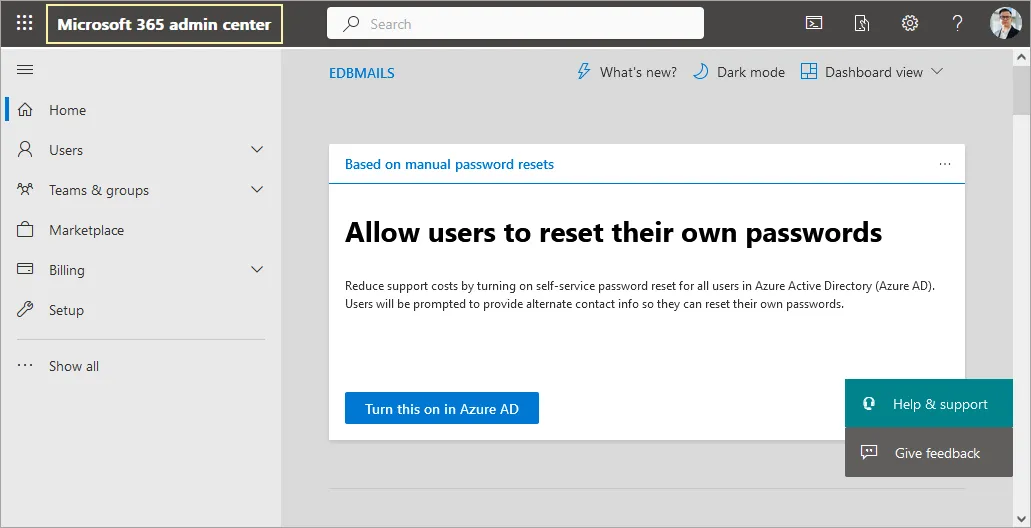This screenshot has width=1031, height=528.
Task: Click the Dashboard view grid icon
Action: 809,71
